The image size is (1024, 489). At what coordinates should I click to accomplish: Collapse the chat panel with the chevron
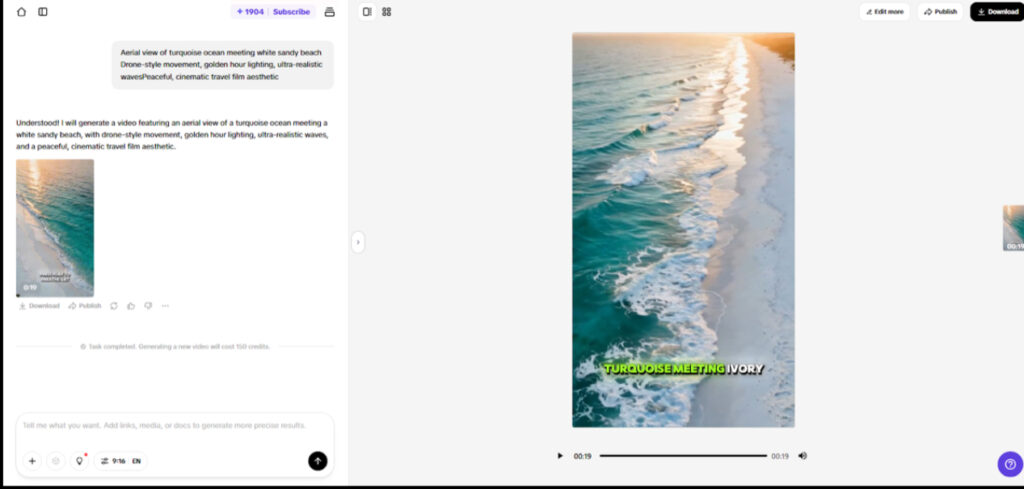[358, 242]
